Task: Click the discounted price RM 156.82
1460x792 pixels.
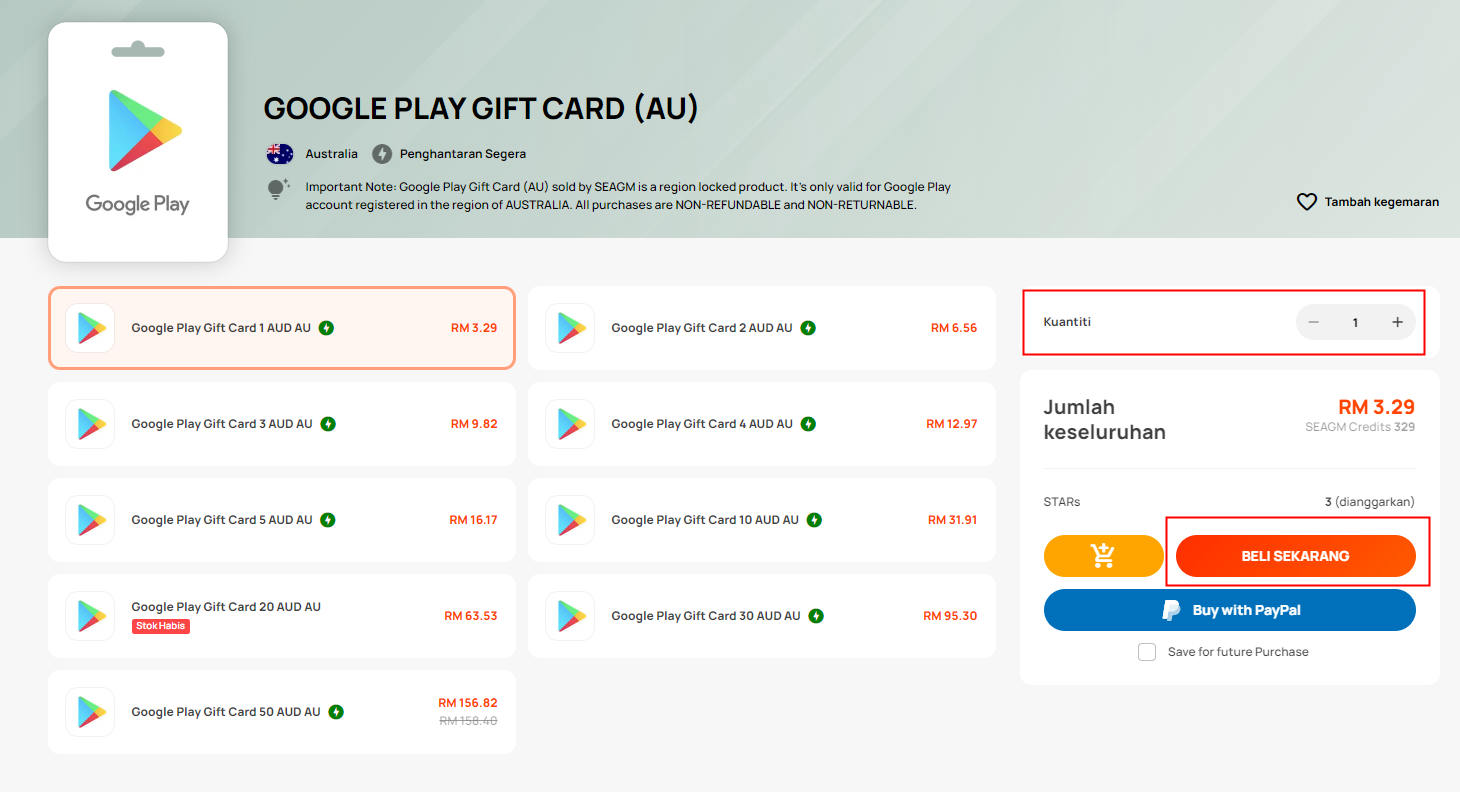Action: tap(468, 703)
